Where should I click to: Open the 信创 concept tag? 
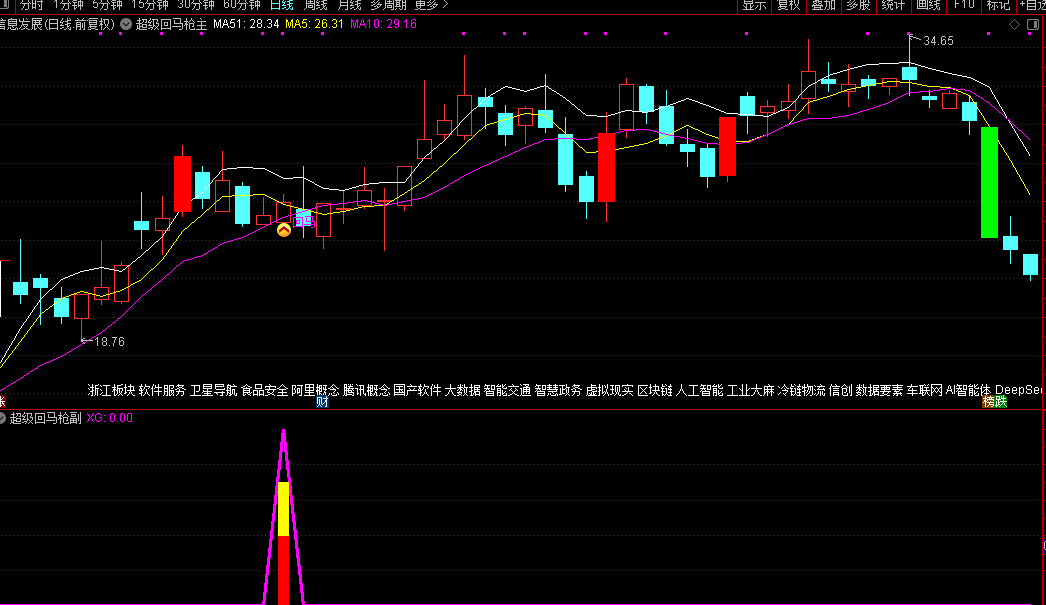coord(841,390)
